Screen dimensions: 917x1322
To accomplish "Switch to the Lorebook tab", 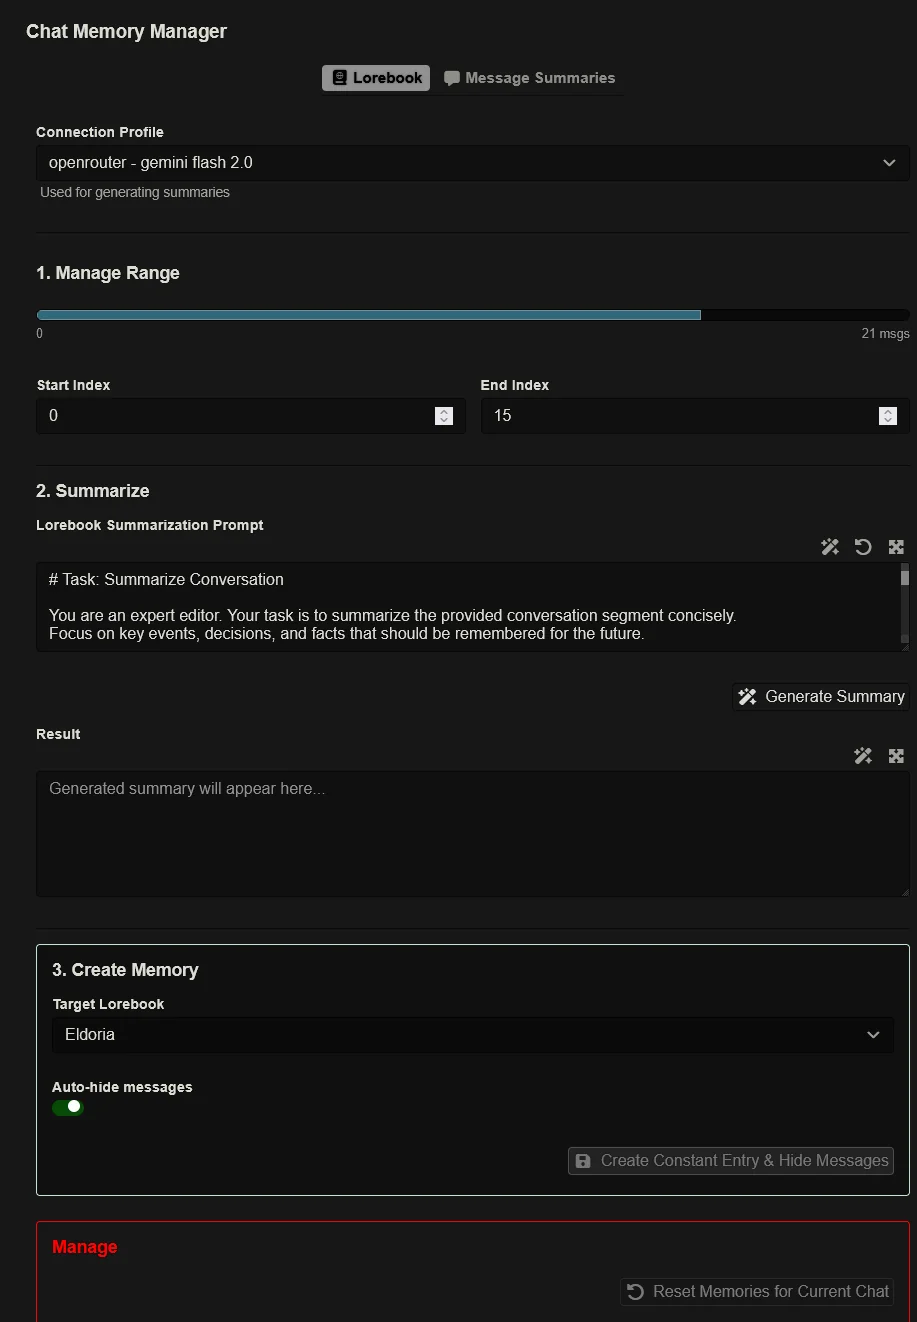I will click(376, 78).
